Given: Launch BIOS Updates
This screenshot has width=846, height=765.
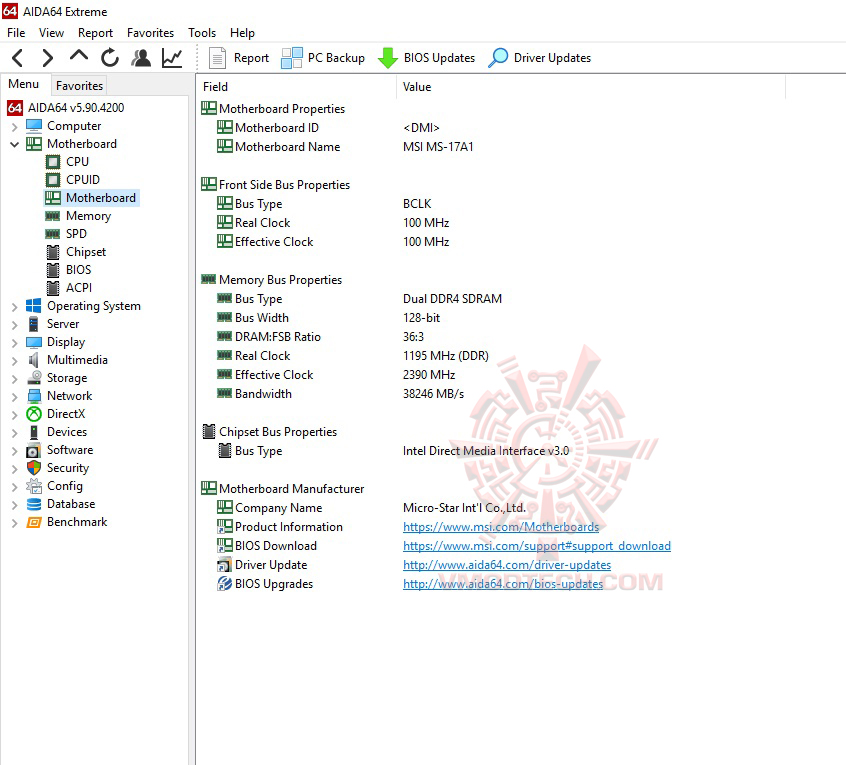Looking at the screenshot, I should pyautogui.click(x=427, y=57).
